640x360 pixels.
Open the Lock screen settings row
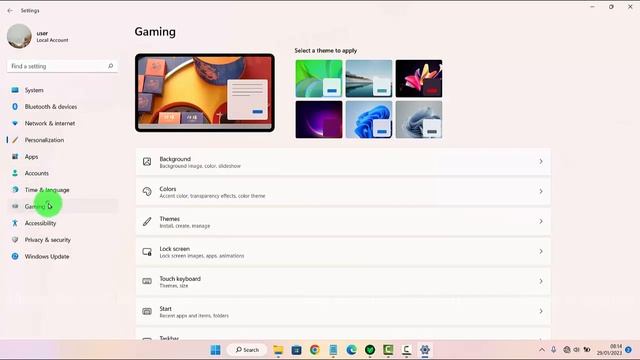pyautogui.click(x=343, y=252)
